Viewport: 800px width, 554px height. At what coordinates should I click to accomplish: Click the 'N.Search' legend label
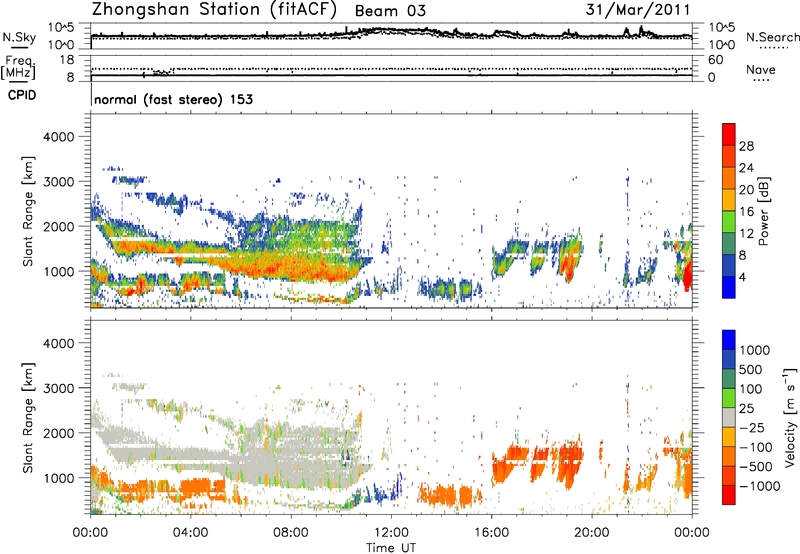pos(772,37)
